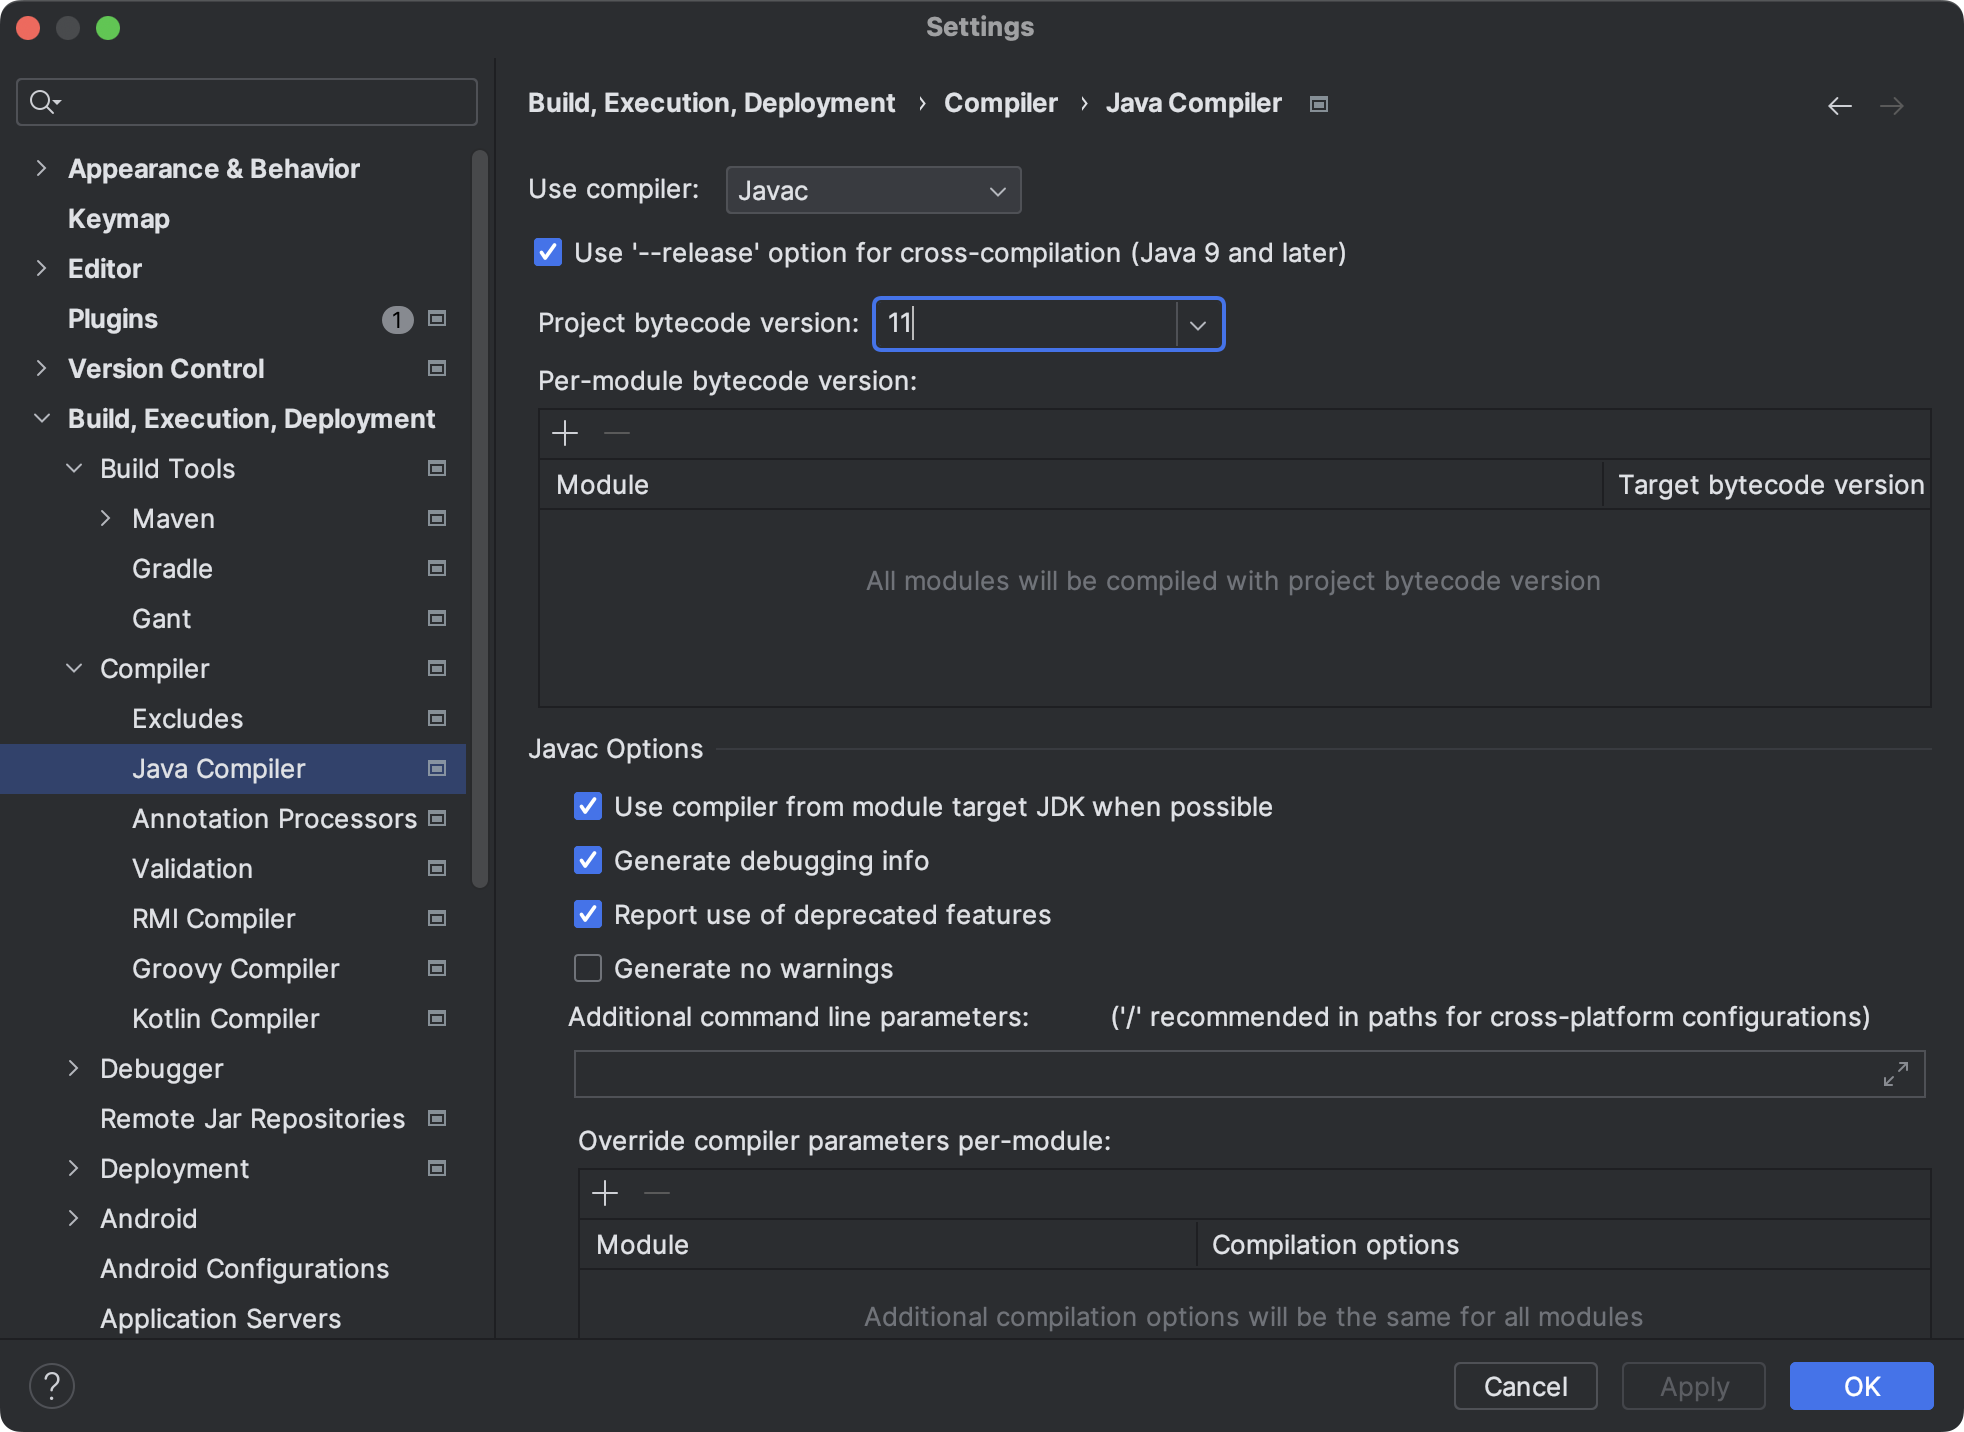1964x1432 pixels.
Task: Uncheck Generate debugging info
Action: tap(588, 860)
